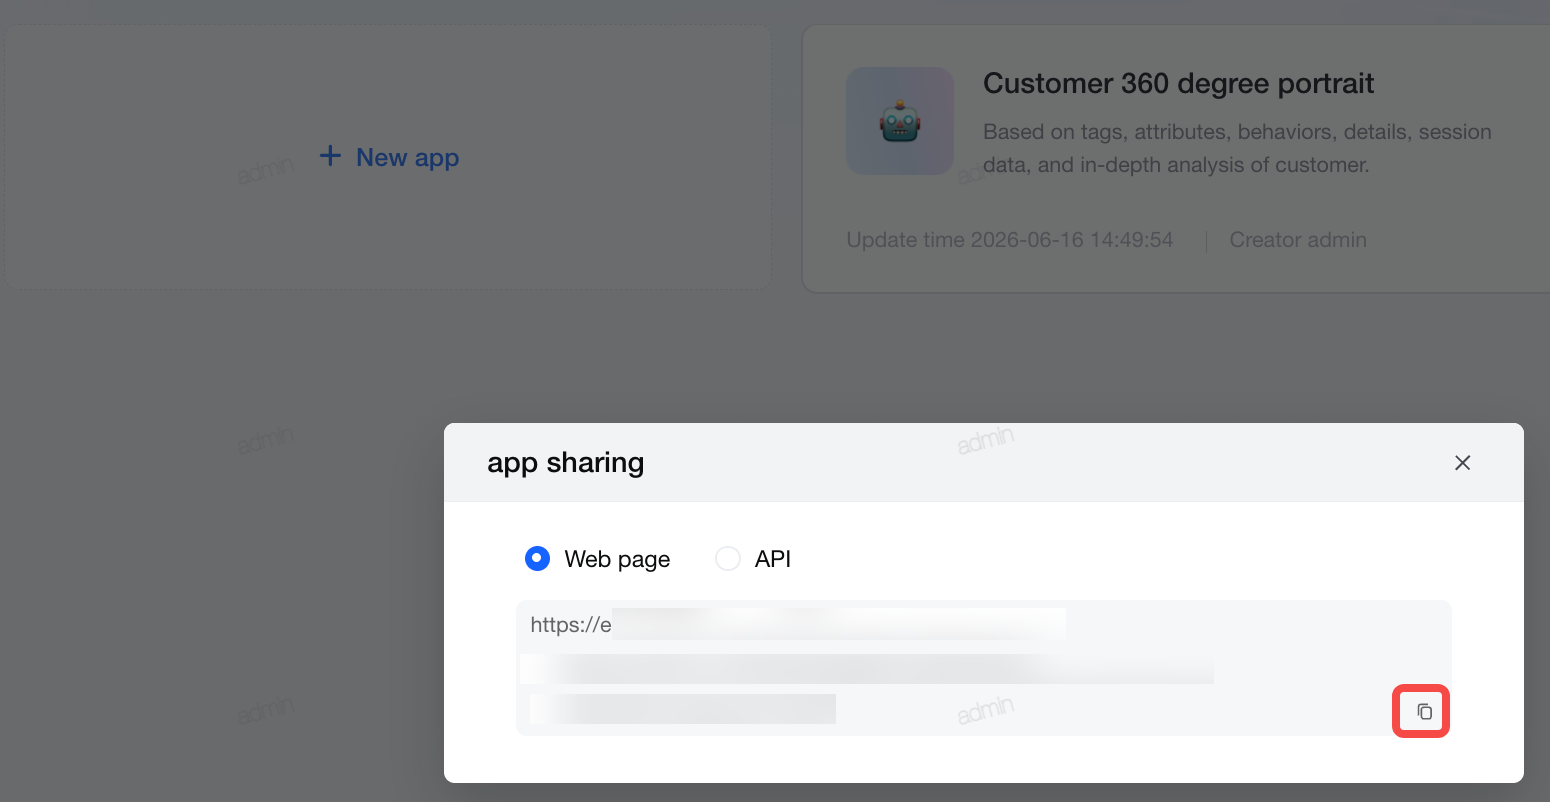Viewport: 1550px width, 802px height.
Task: Click the admin watermark in dialog header
Action: tap(986, 440)
